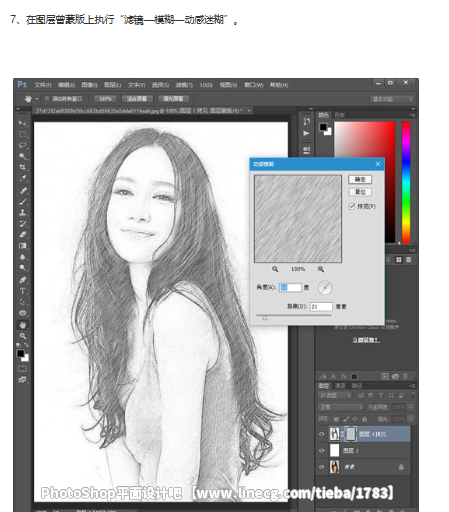Open the 编辑 menu
Screen dimensions: 449x512
66,85
